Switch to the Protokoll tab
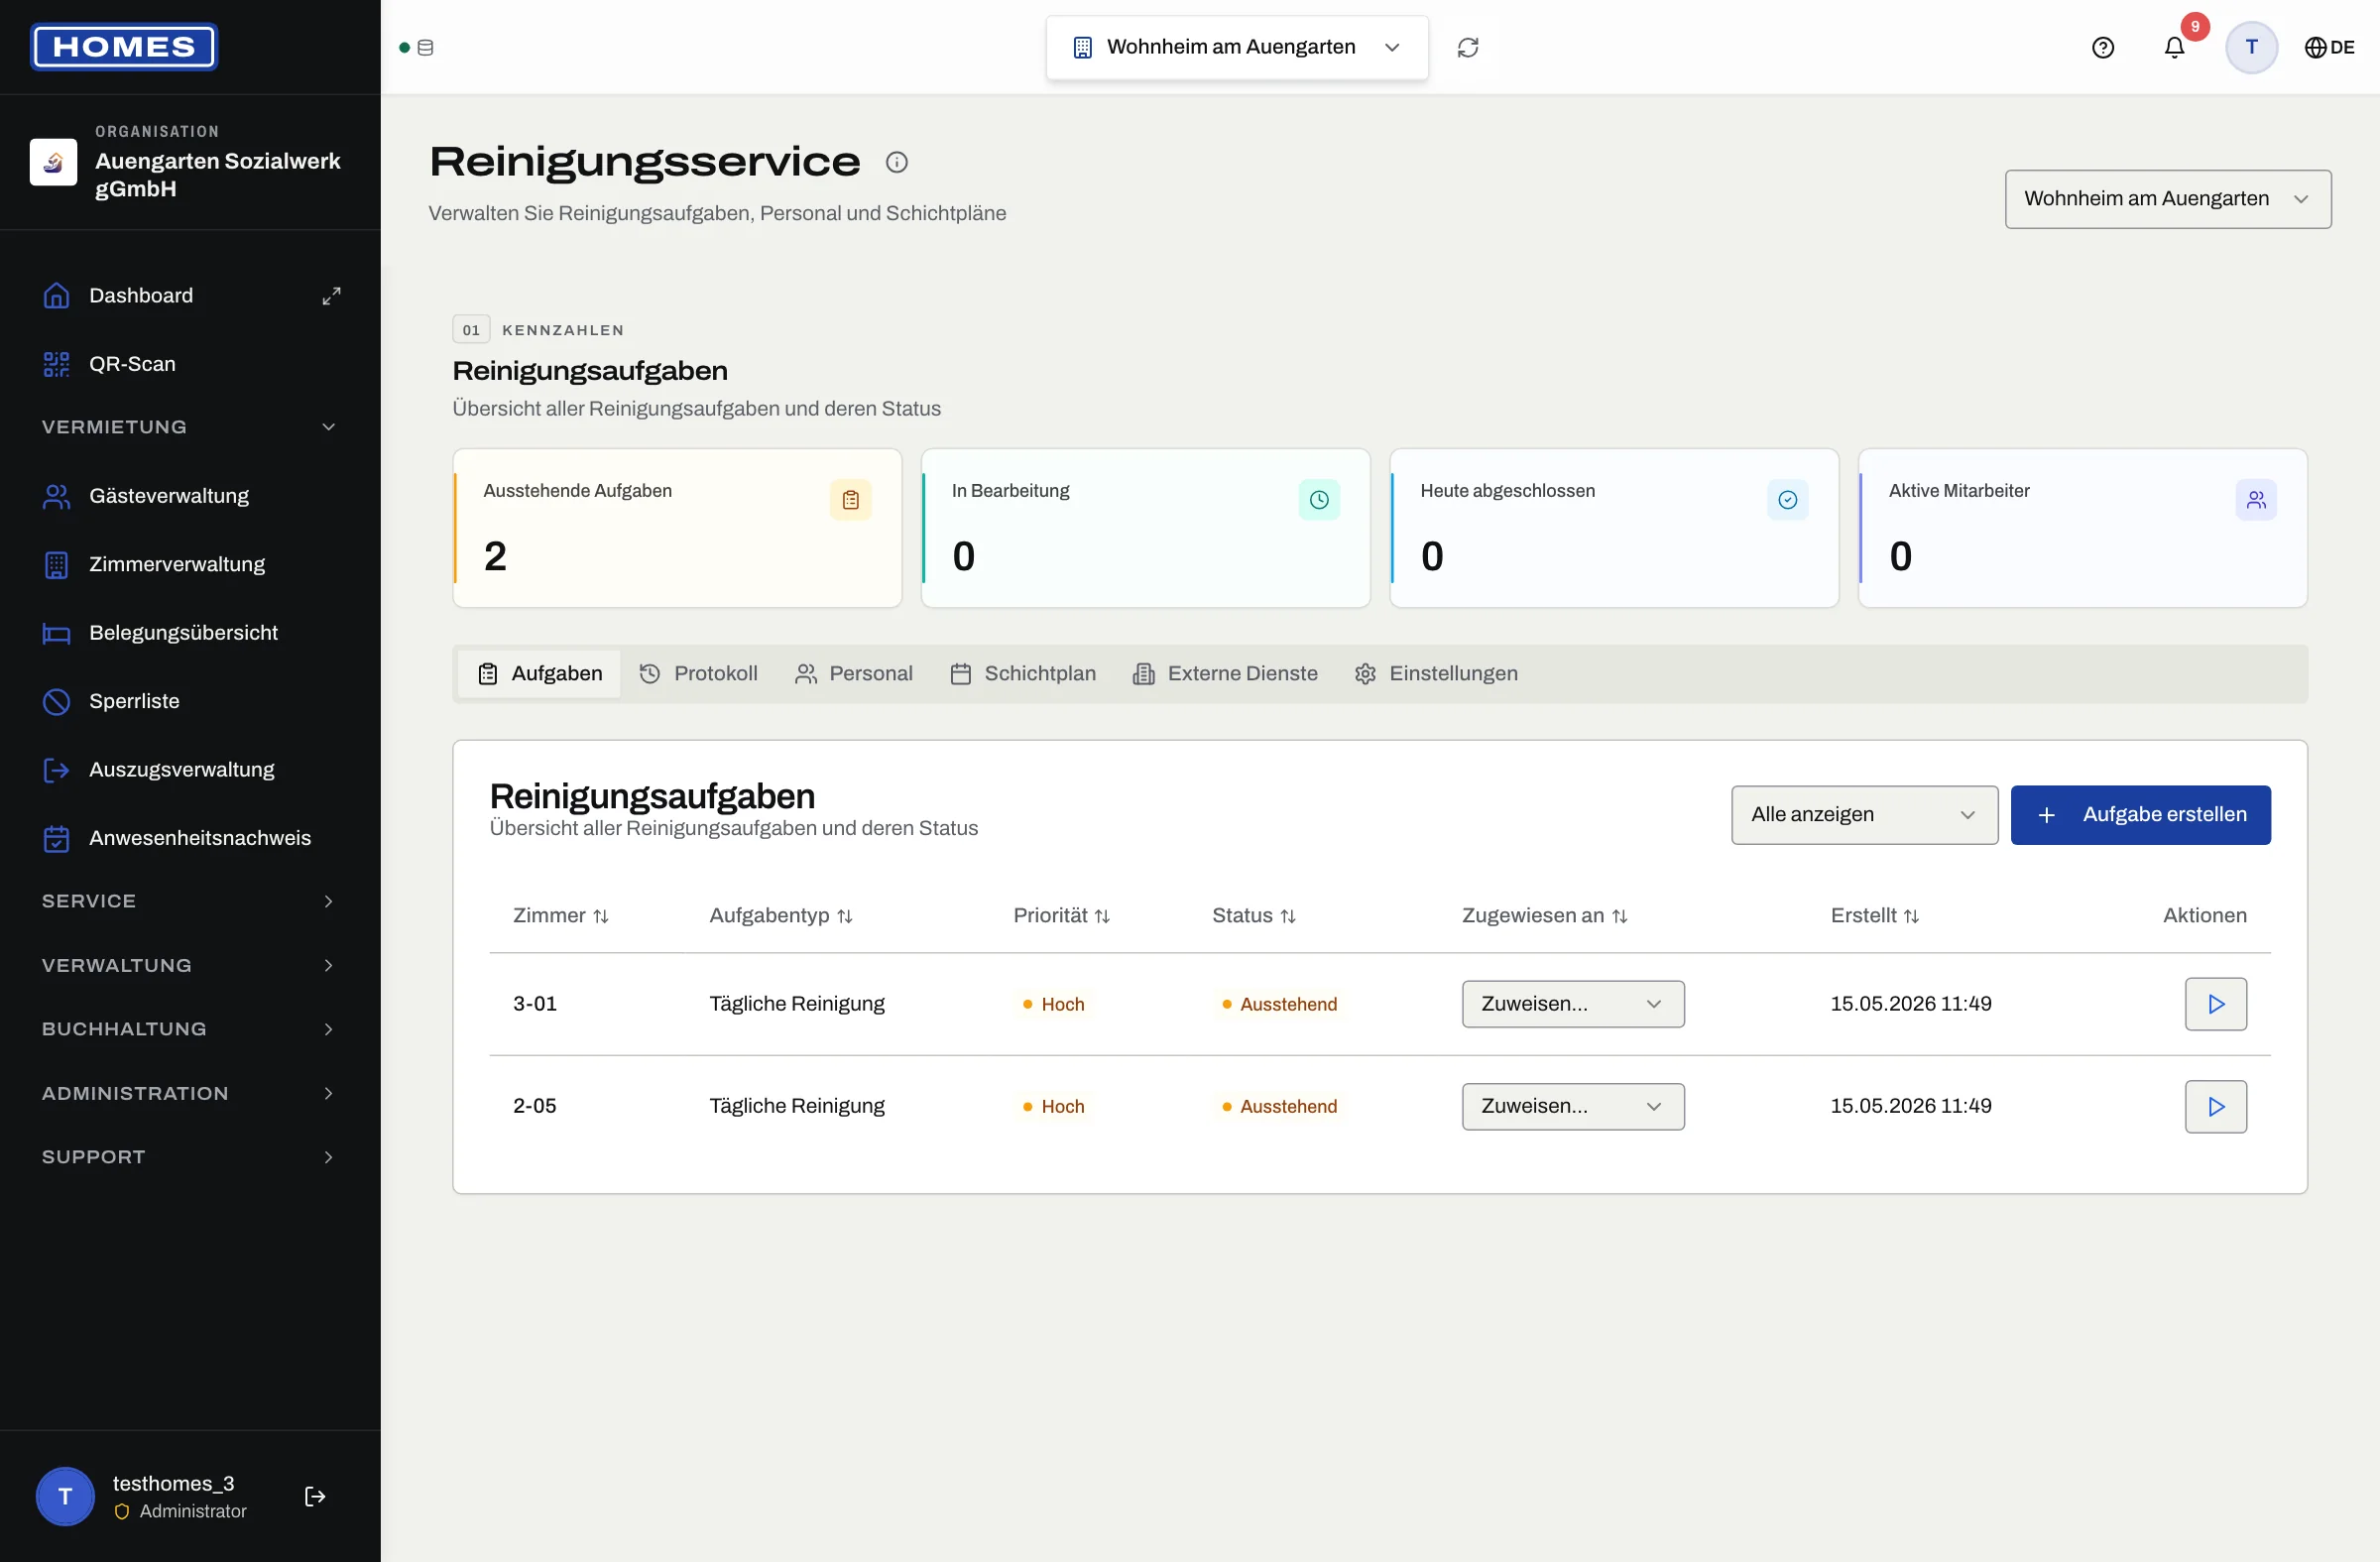 tap(698, 674)
